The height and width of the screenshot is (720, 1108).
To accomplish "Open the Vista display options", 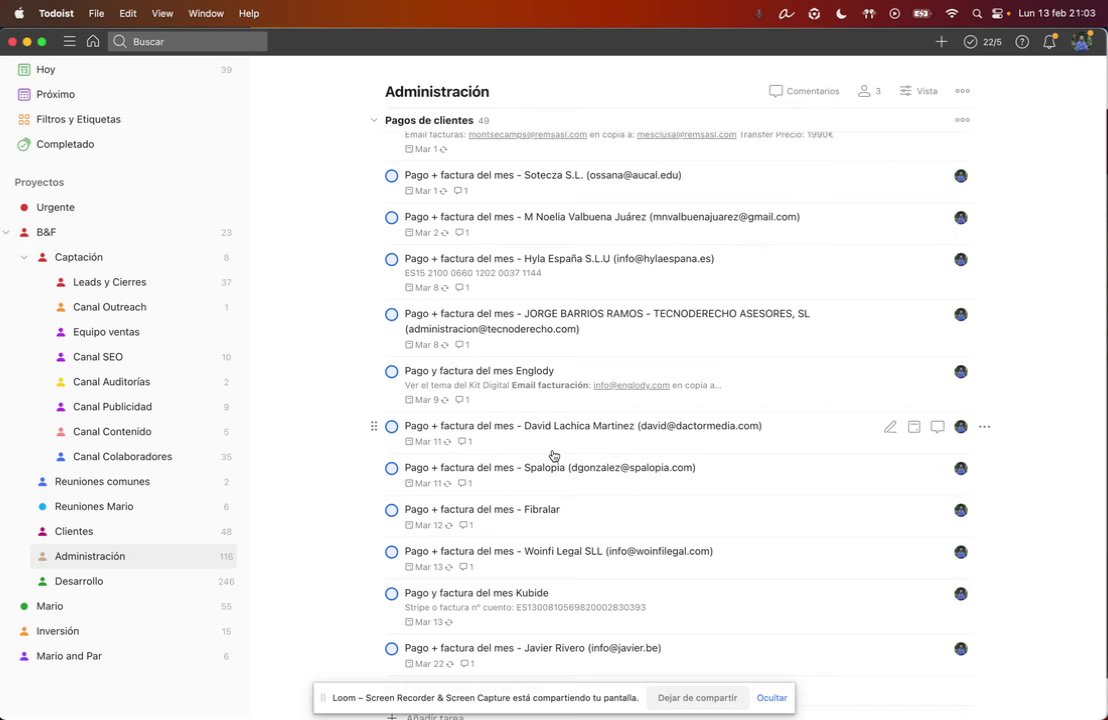I will point(919,91).
